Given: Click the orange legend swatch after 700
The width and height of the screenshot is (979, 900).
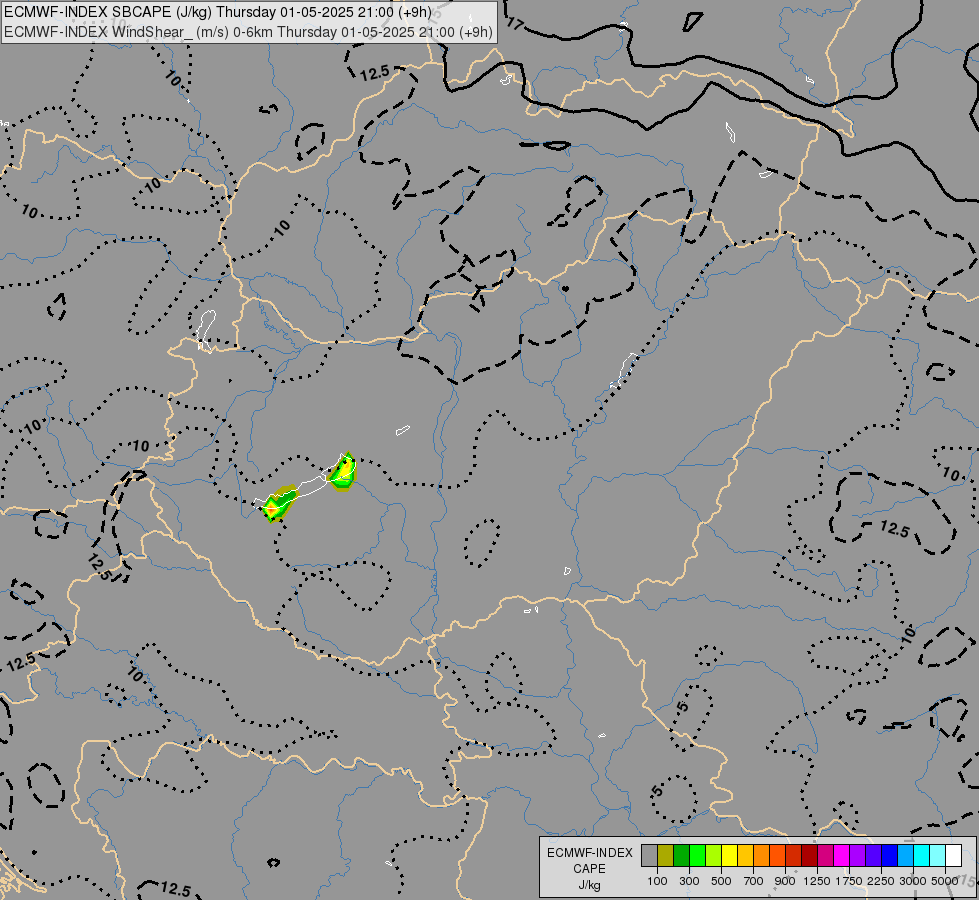Looking at the screenshot, I should [x=762, y=855].
